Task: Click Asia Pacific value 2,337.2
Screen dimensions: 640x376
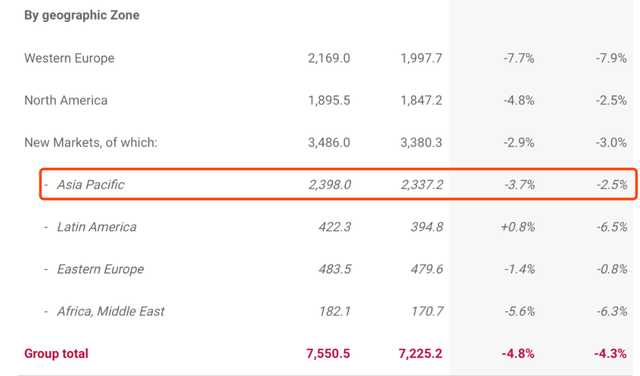Action: click(422, 185)
